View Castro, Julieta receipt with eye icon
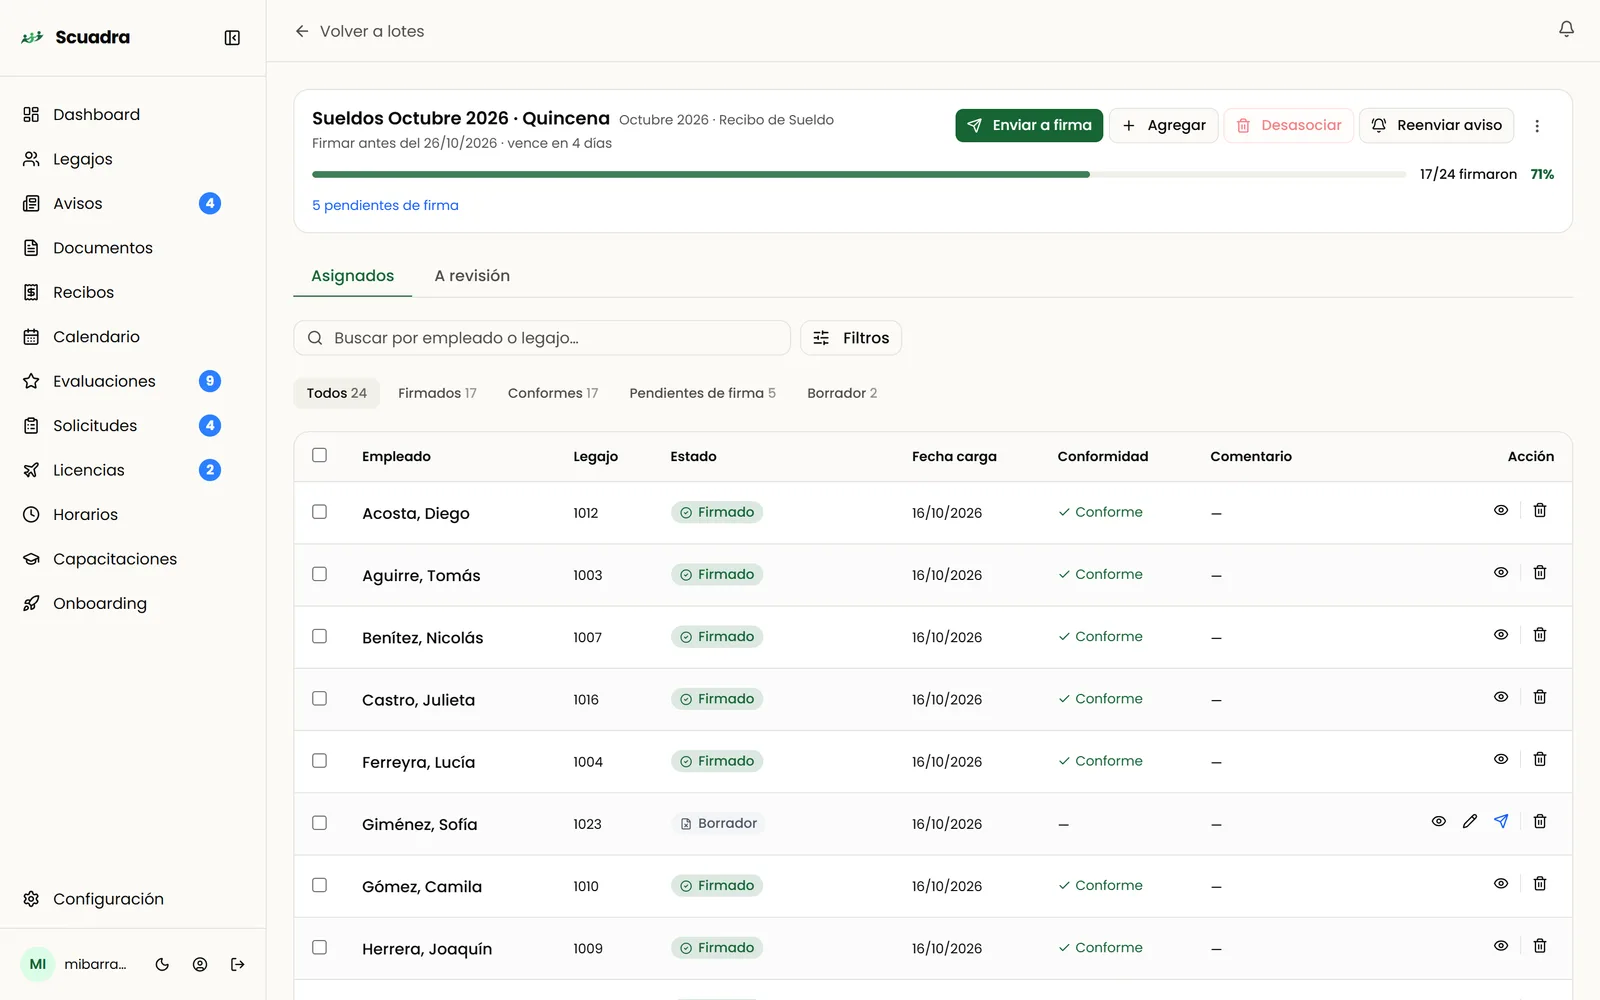This screenshot has width=1600, height=1000. (x=1501, y=697)
